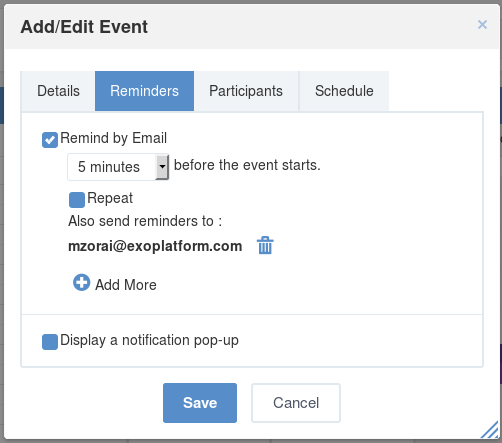Screen dimensions: 502x443
Task: Tick the Display a notification pop-up checkbox
Action: pos(50,342)
